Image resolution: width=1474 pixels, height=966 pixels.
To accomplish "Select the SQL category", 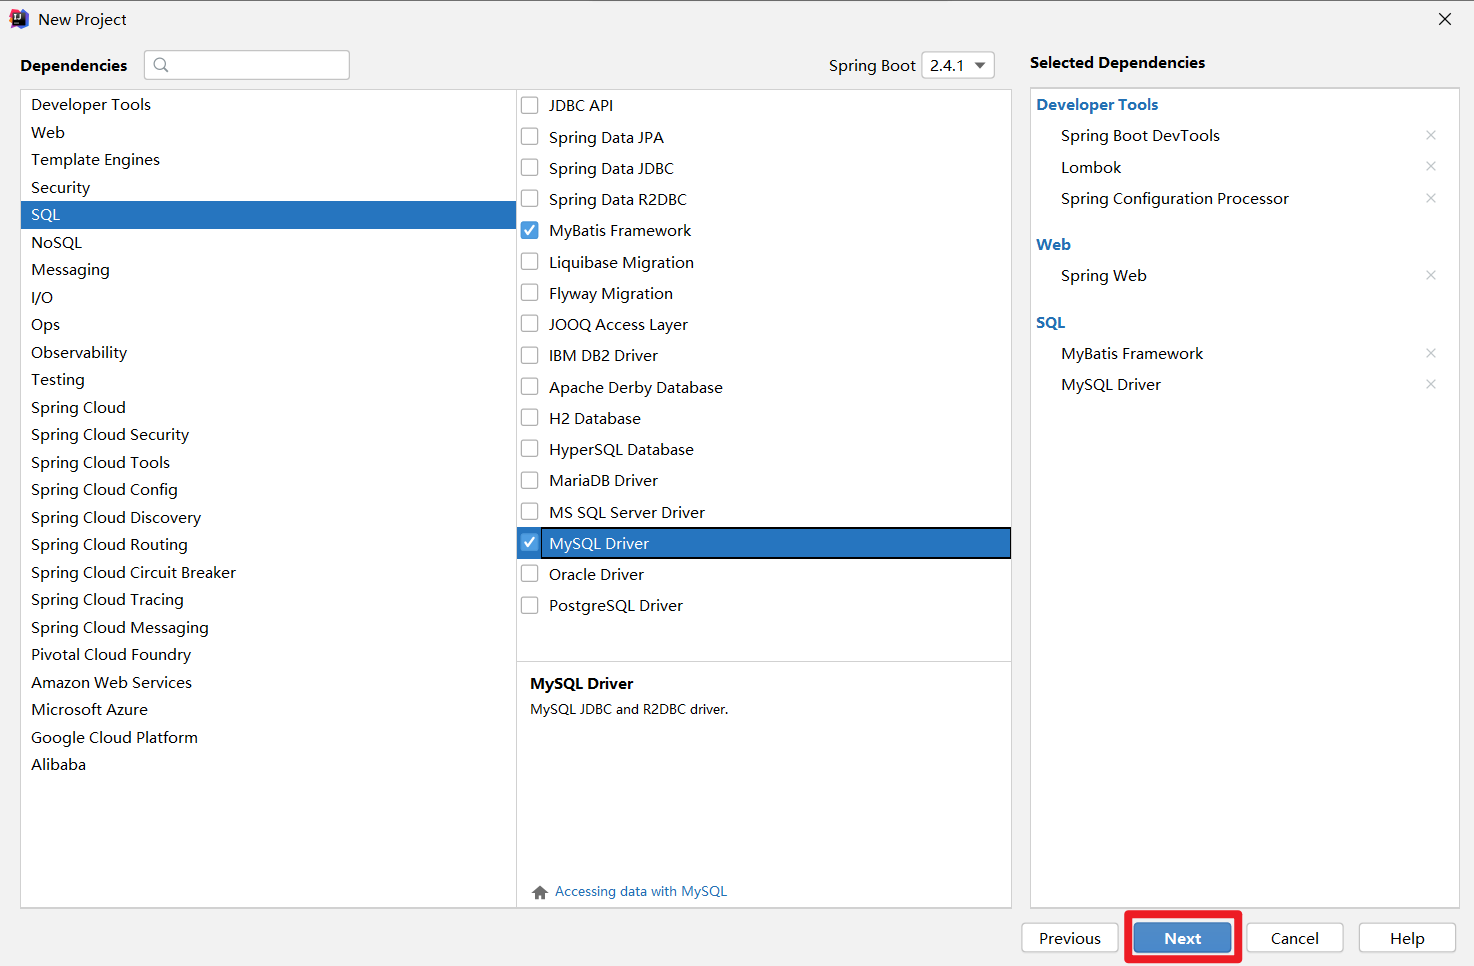I will coord(268,214).
